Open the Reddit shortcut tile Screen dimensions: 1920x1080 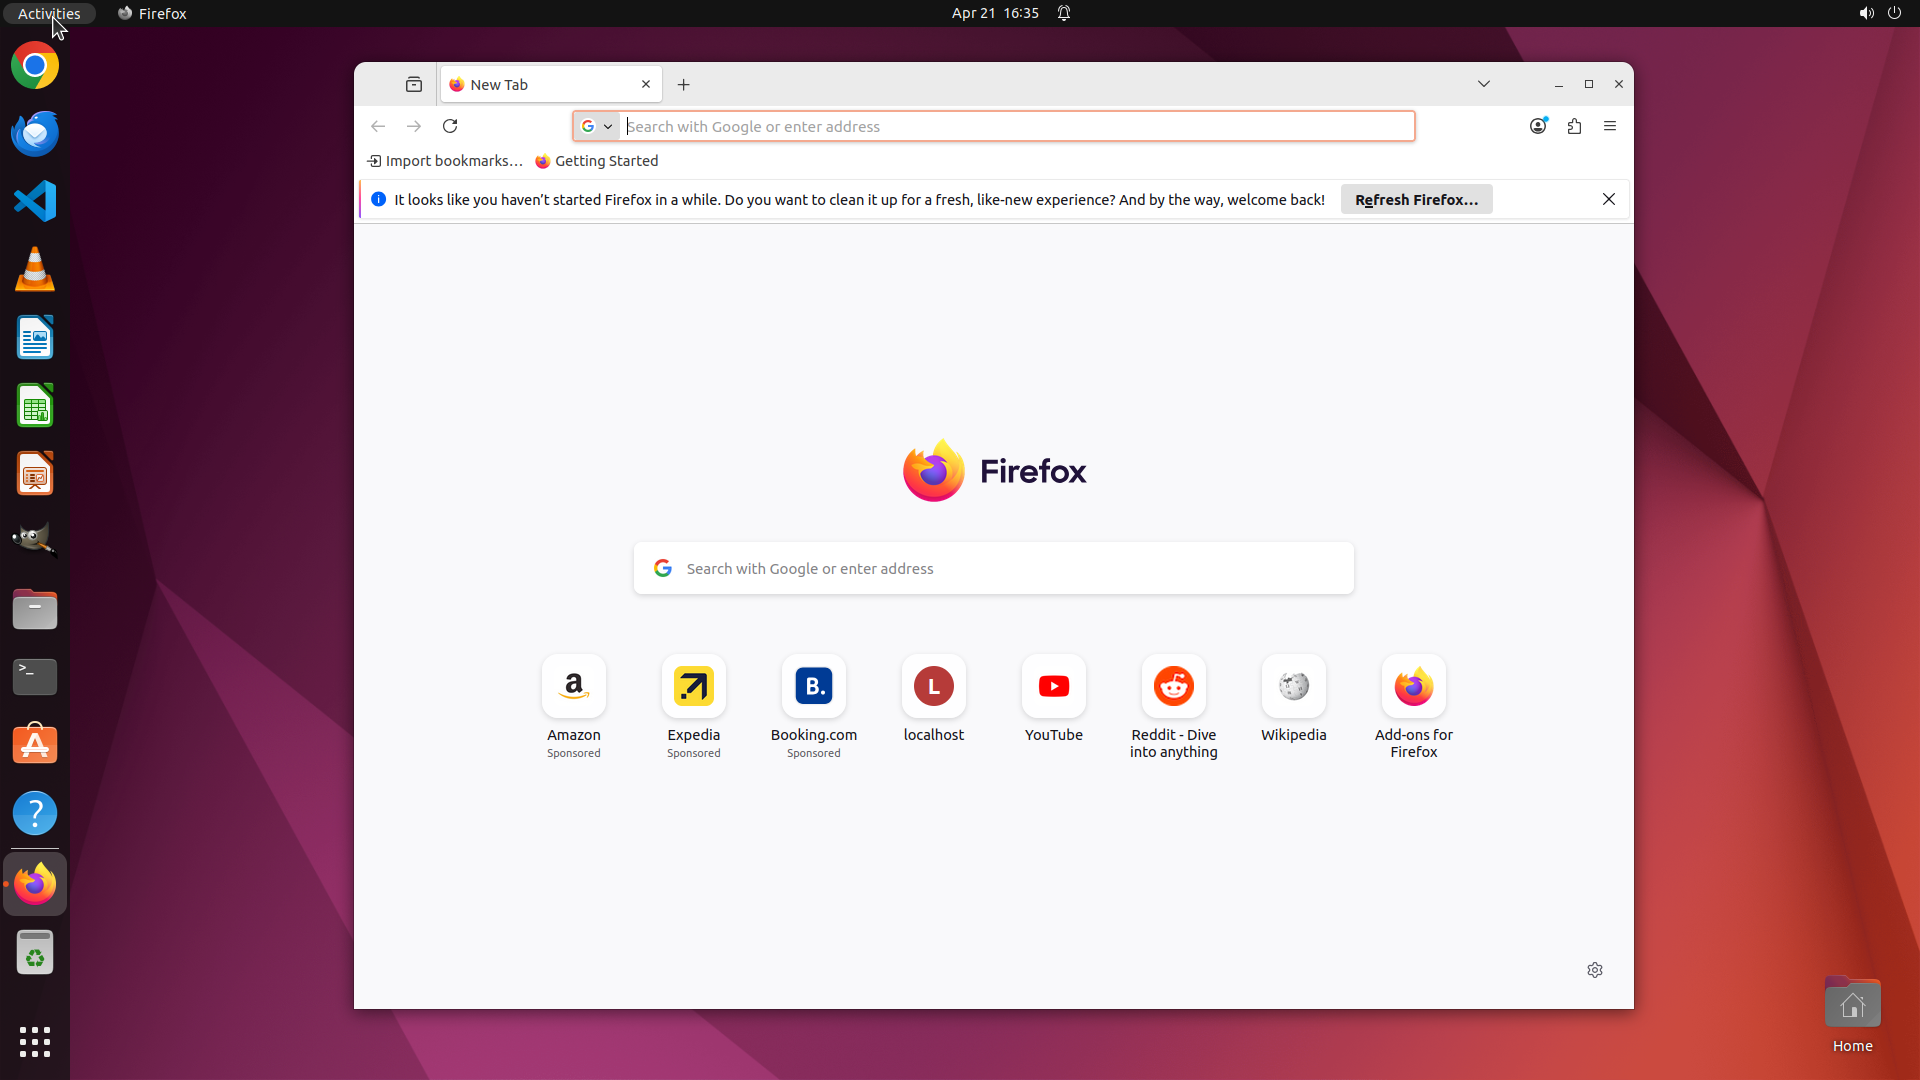click(1173, 687)
